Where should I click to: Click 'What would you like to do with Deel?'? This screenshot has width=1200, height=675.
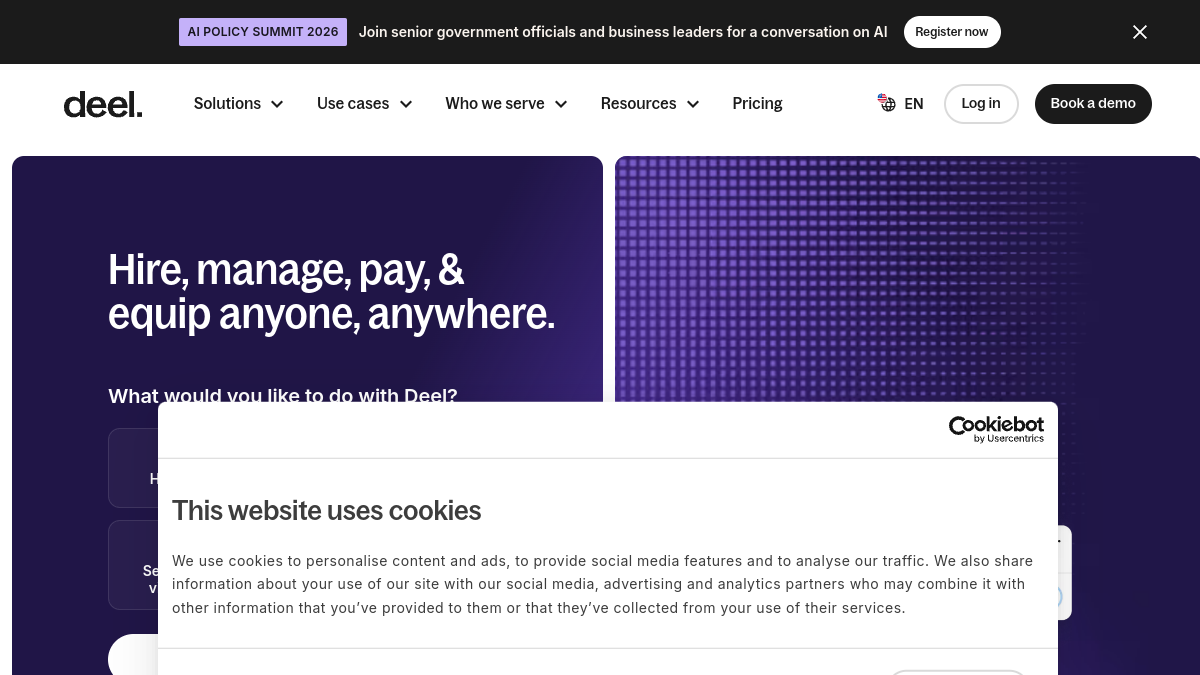pos(283,396)
